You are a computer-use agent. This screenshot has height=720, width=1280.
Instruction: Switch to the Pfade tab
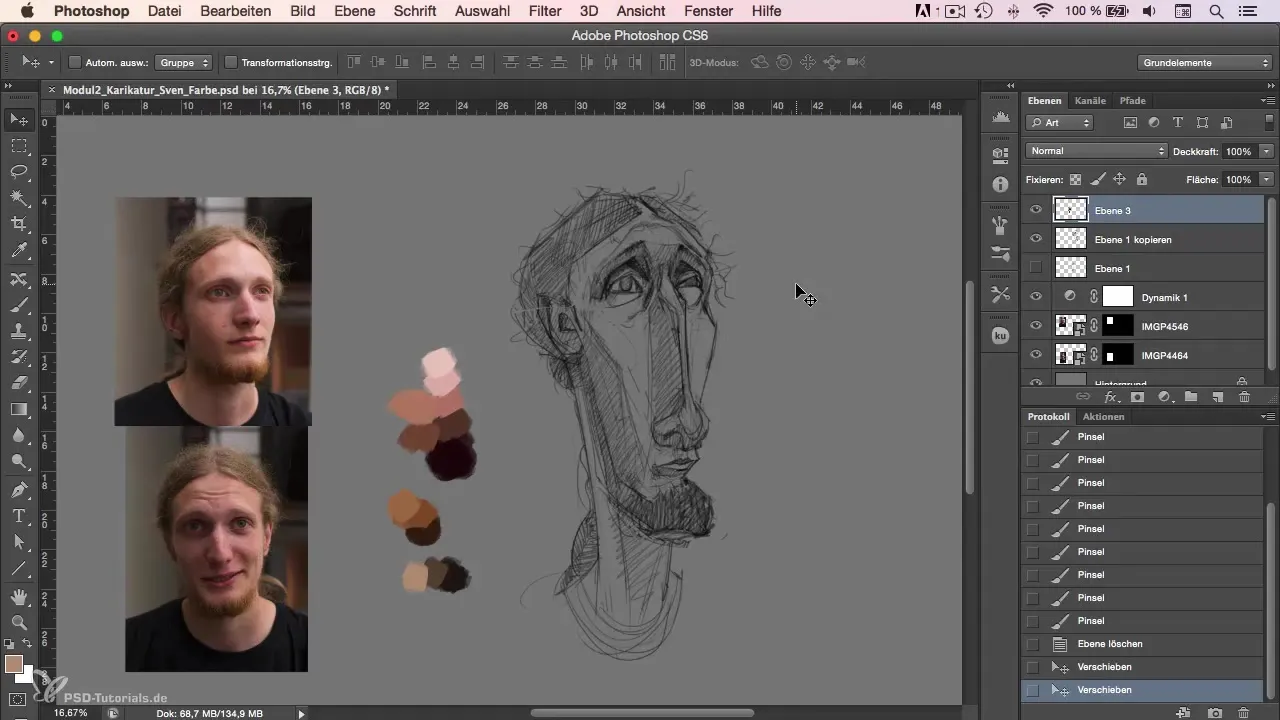click(1132, 101)
